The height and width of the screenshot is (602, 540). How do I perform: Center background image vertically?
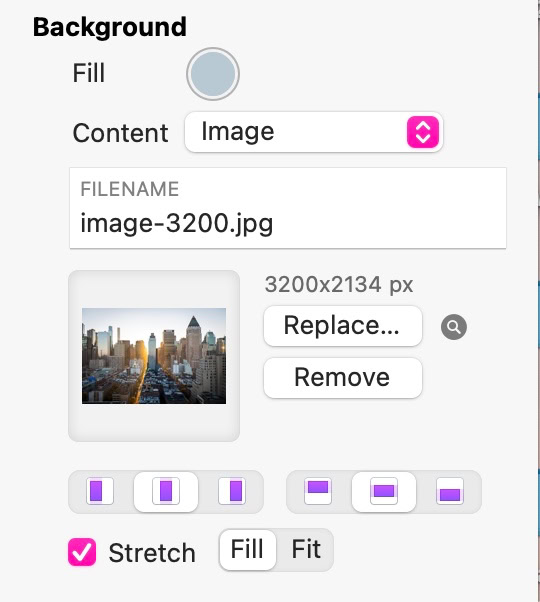coord(384,491)
